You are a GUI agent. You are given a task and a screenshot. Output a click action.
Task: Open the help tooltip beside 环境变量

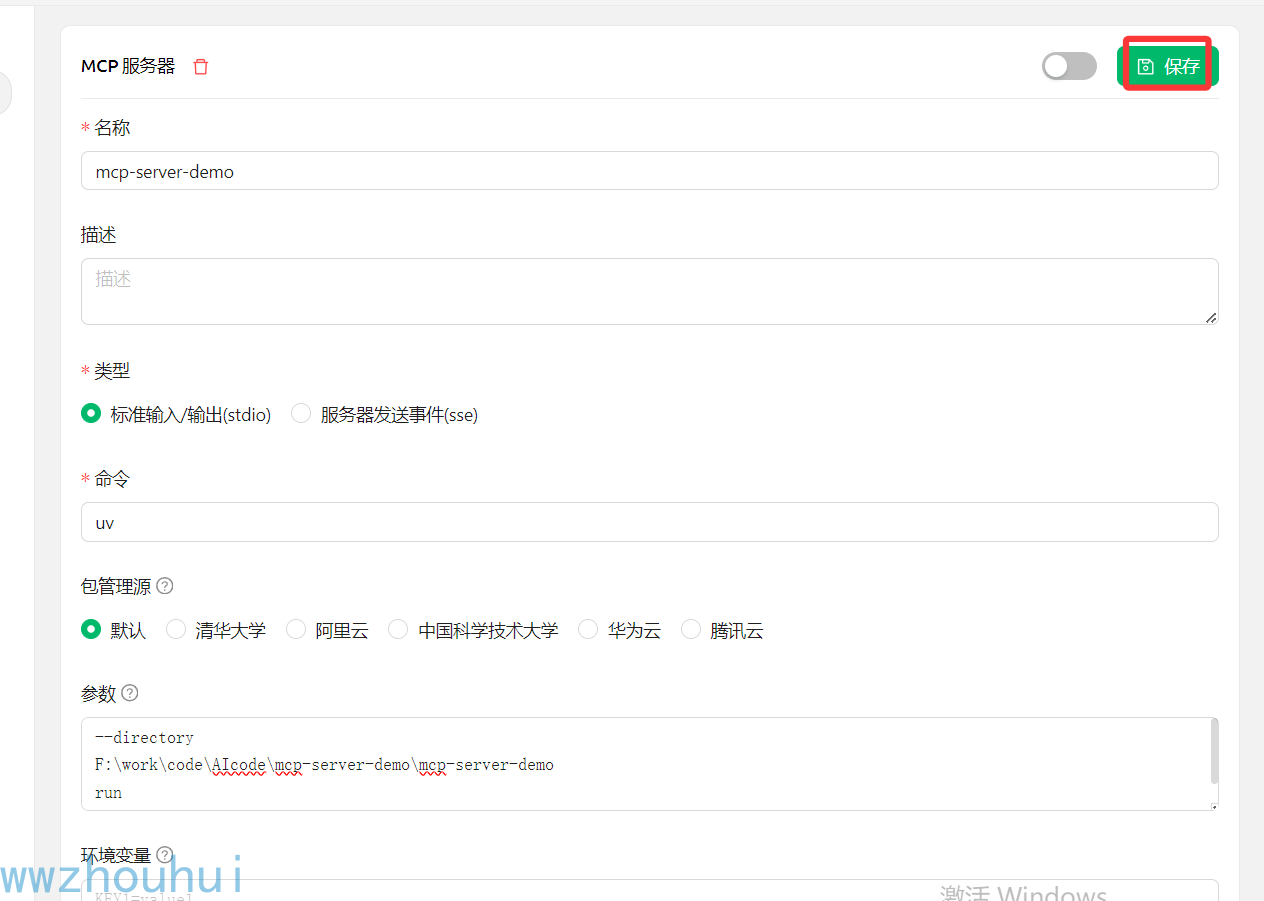pyautogui.click(x=164, y=854)
